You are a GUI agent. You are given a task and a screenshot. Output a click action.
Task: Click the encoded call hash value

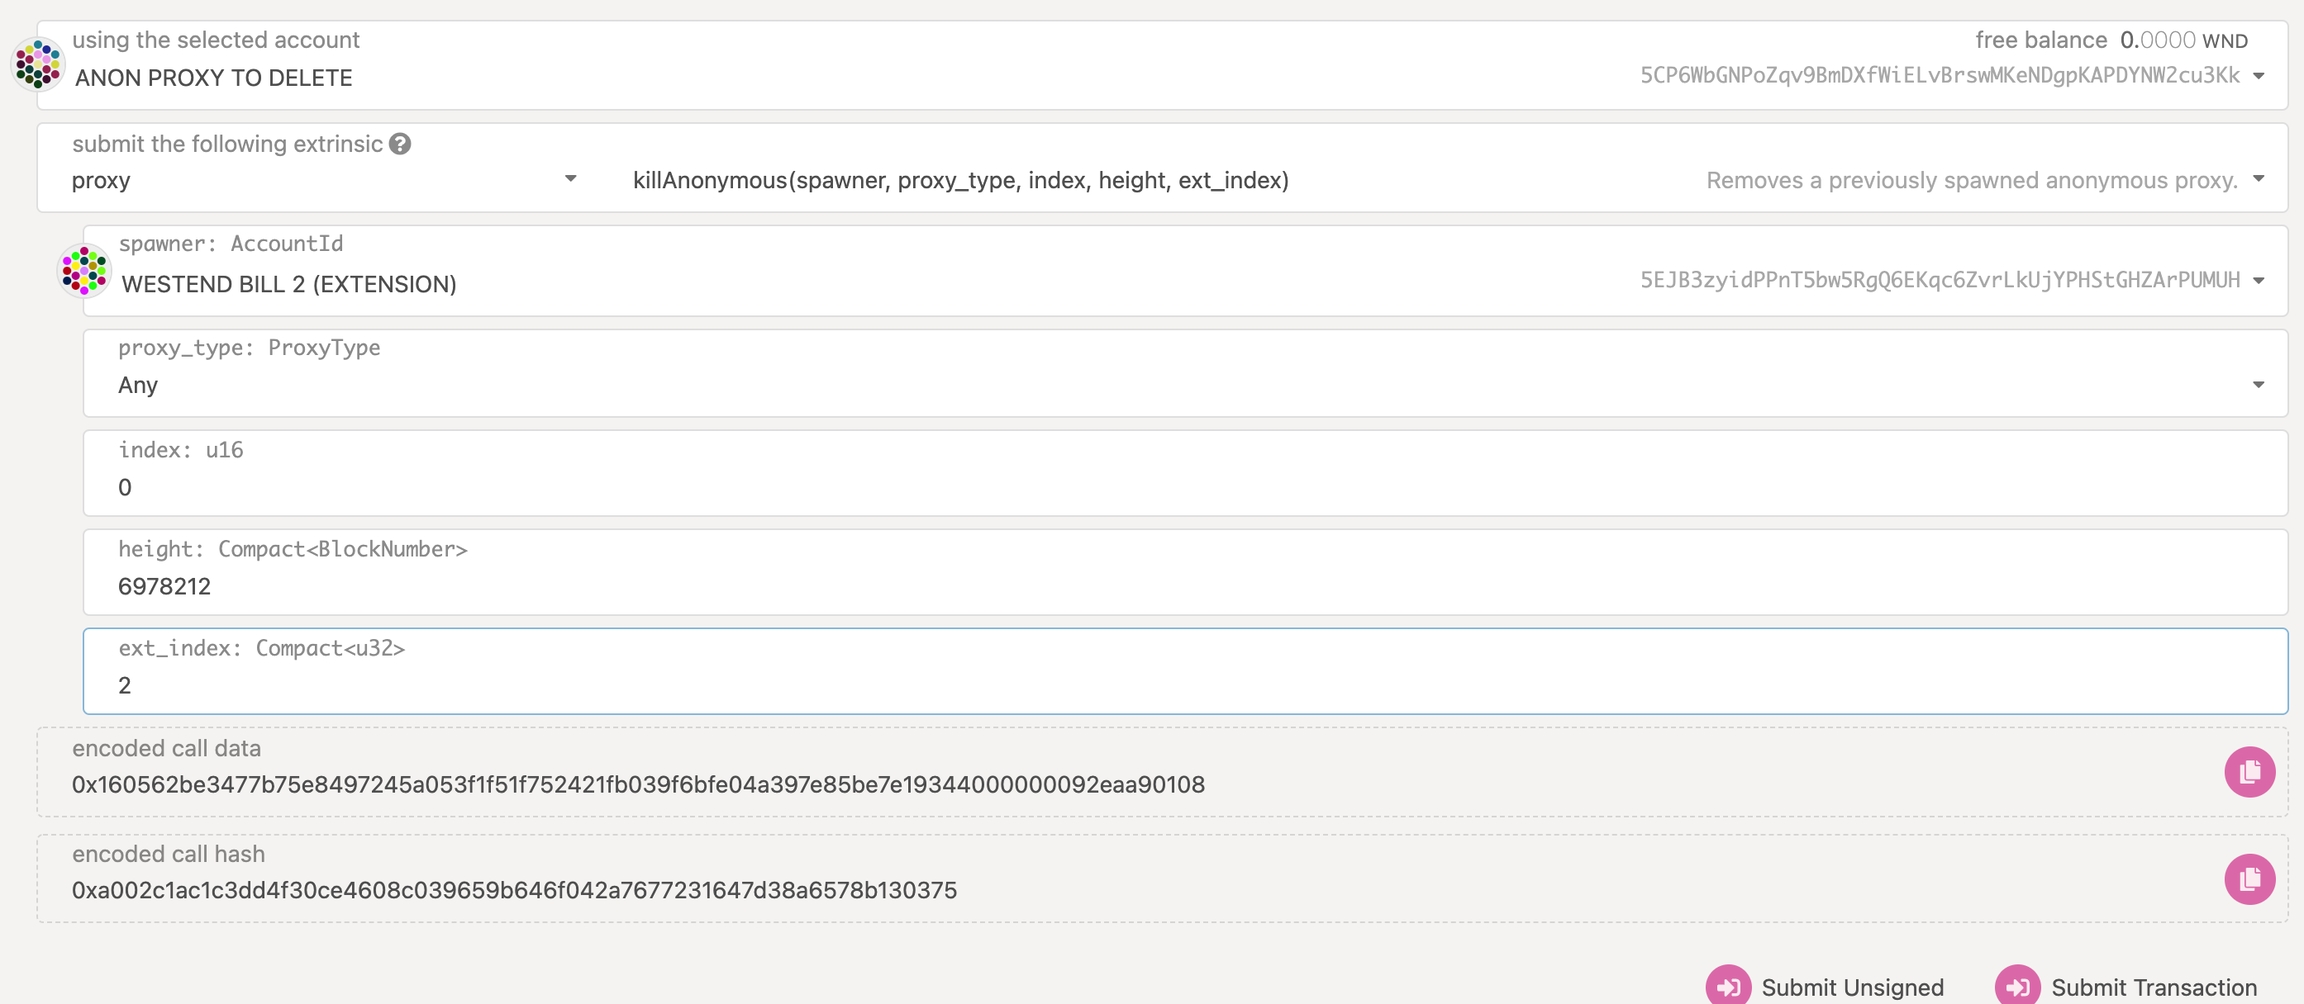tap(514, 890)
